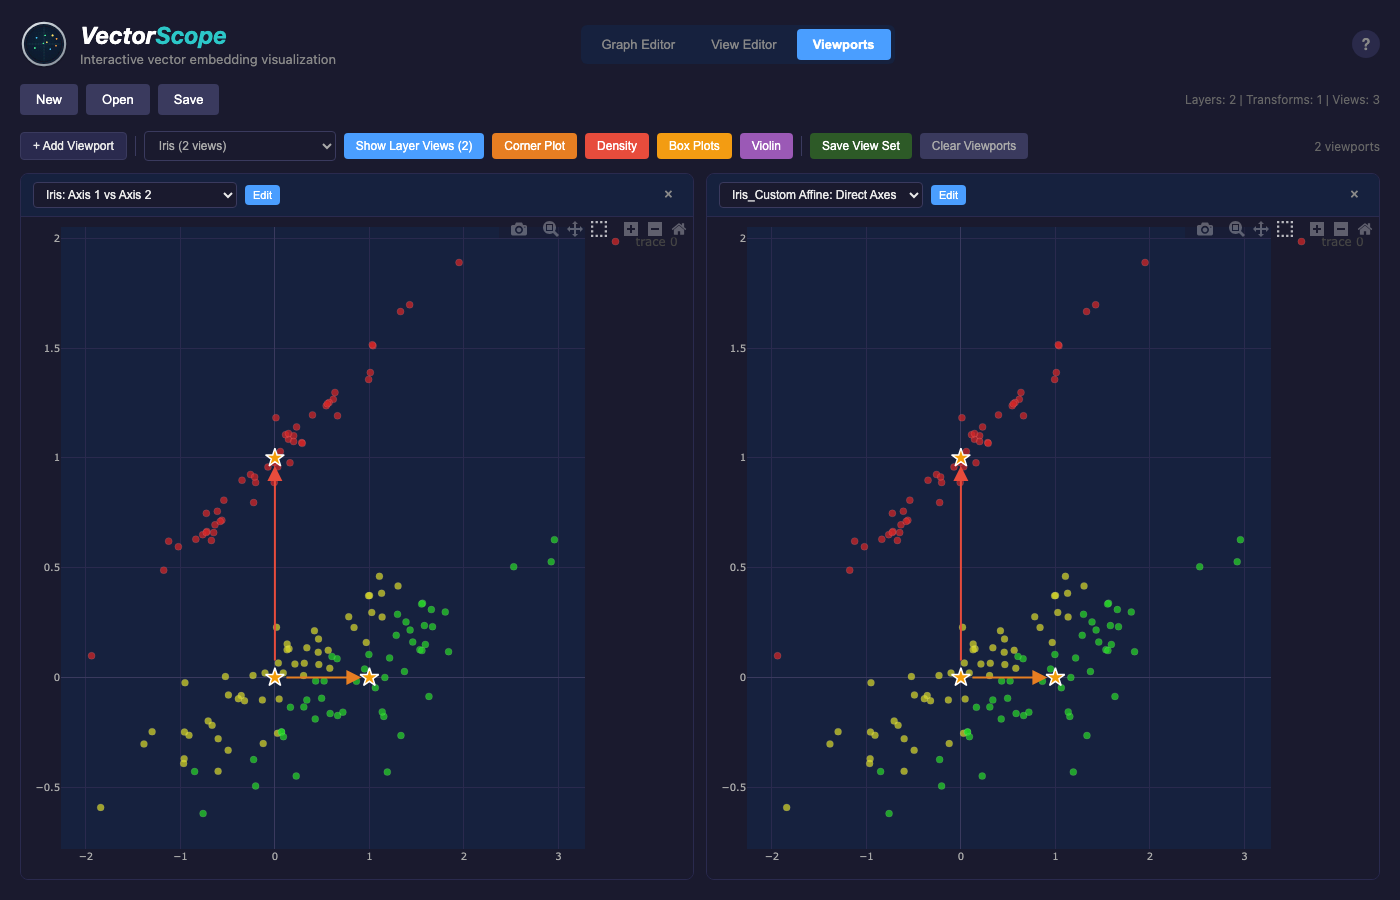This screenshot has width=1400, height=900.
Task: Activate the pan tool in right plot
Action: [1261, 229]
